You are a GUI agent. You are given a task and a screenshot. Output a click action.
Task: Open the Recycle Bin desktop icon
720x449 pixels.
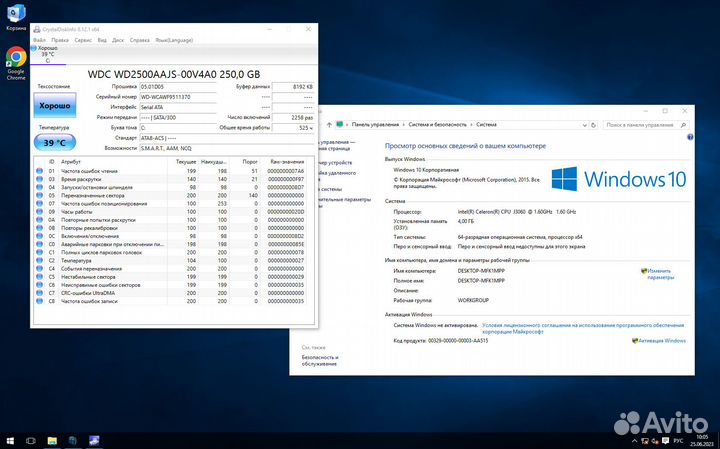[x=16, y=16]
